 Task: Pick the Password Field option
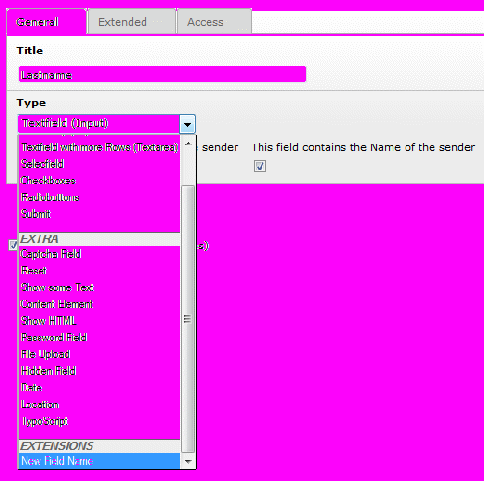pyautogui.click(x=99, y=338)
